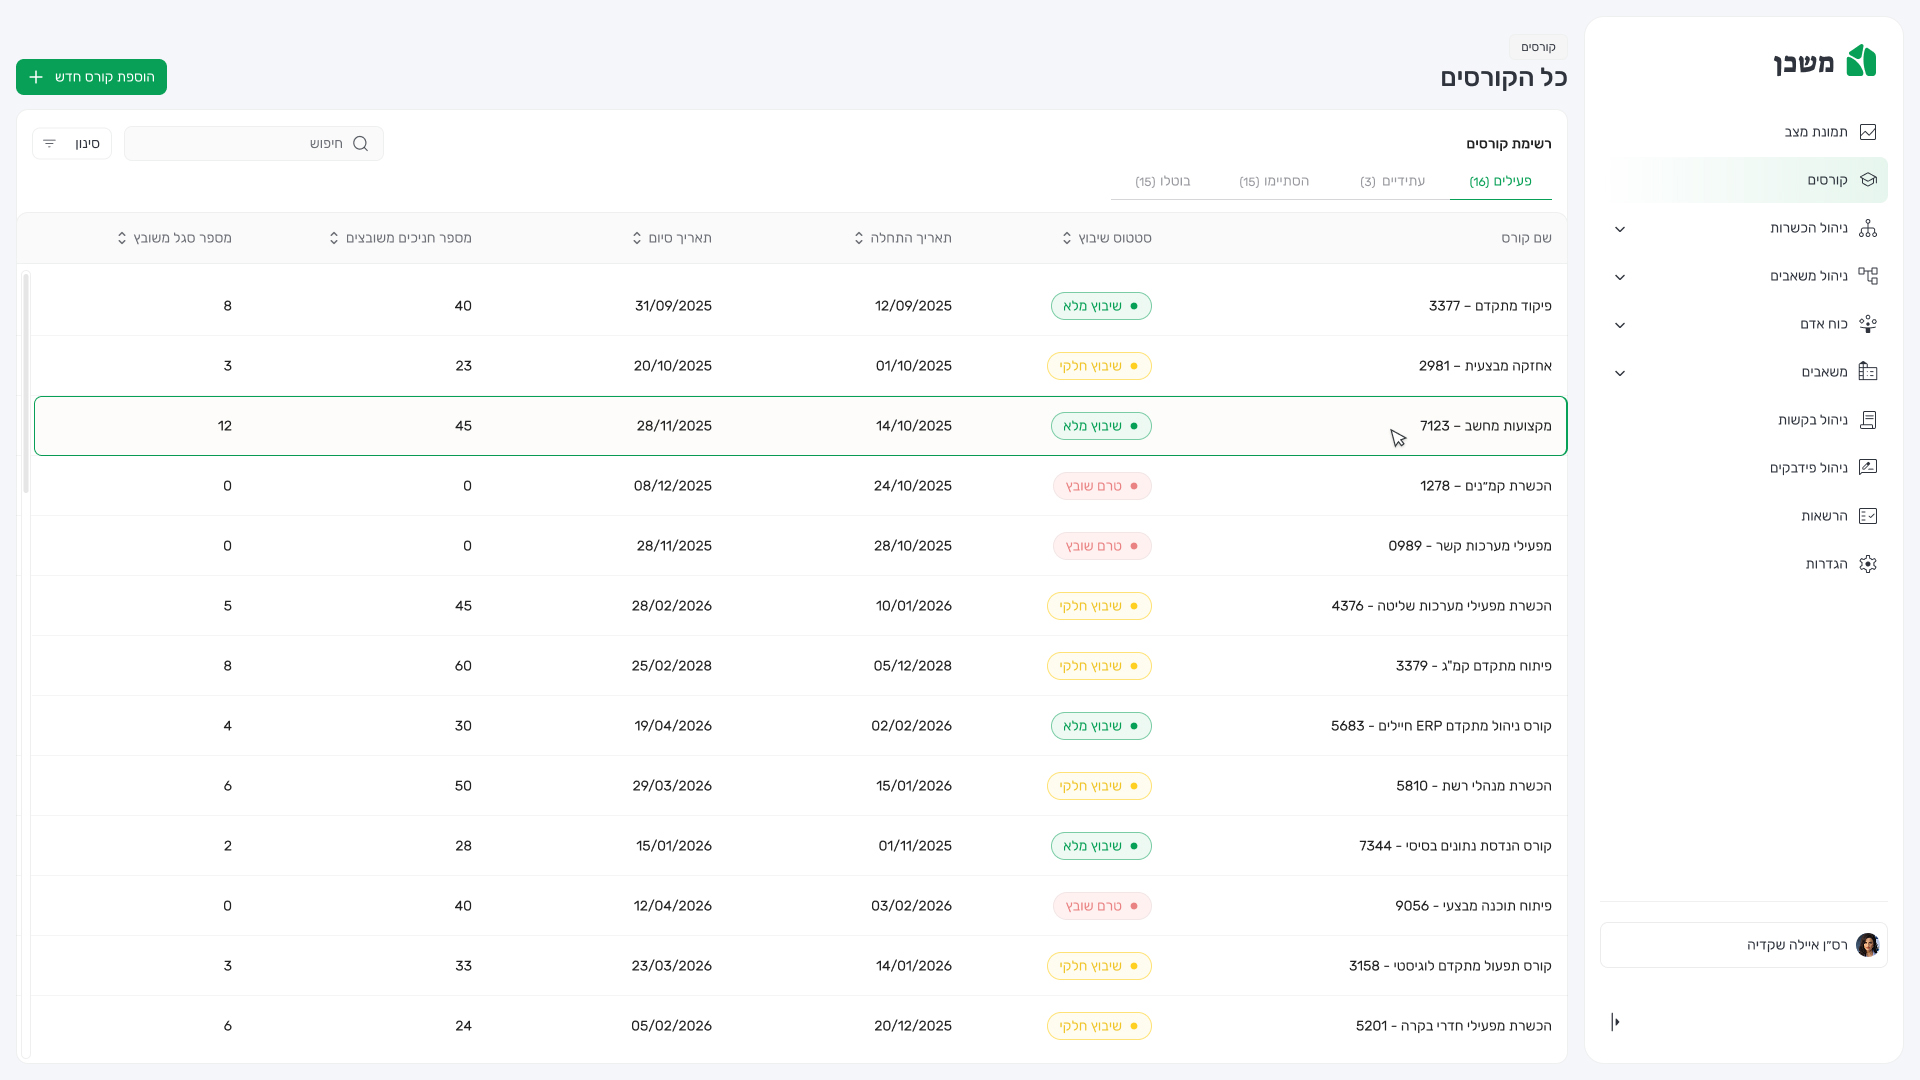Viewport: 1920px width, 1080px height.
Task: Expand the ניהול הכשרות chevron
Action: coord(1620,229)
